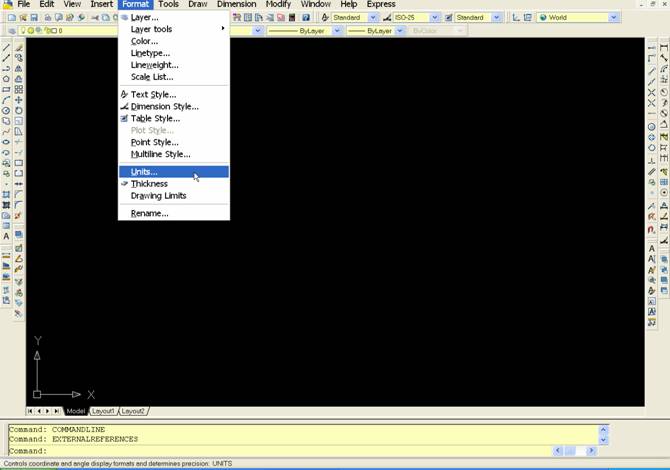
Task: Open the Layer Properties Manager icon
Action: (x=12, y=31)
